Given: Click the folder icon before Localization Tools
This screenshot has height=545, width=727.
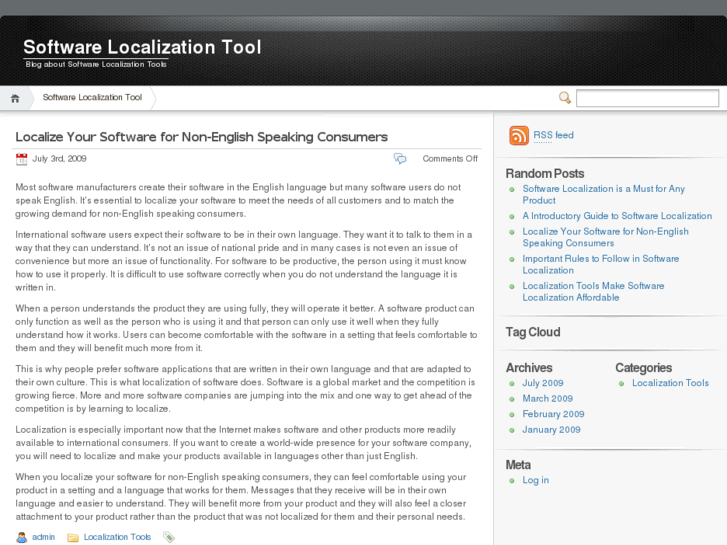Looking at the screenshot, I should tap(73, 537).
